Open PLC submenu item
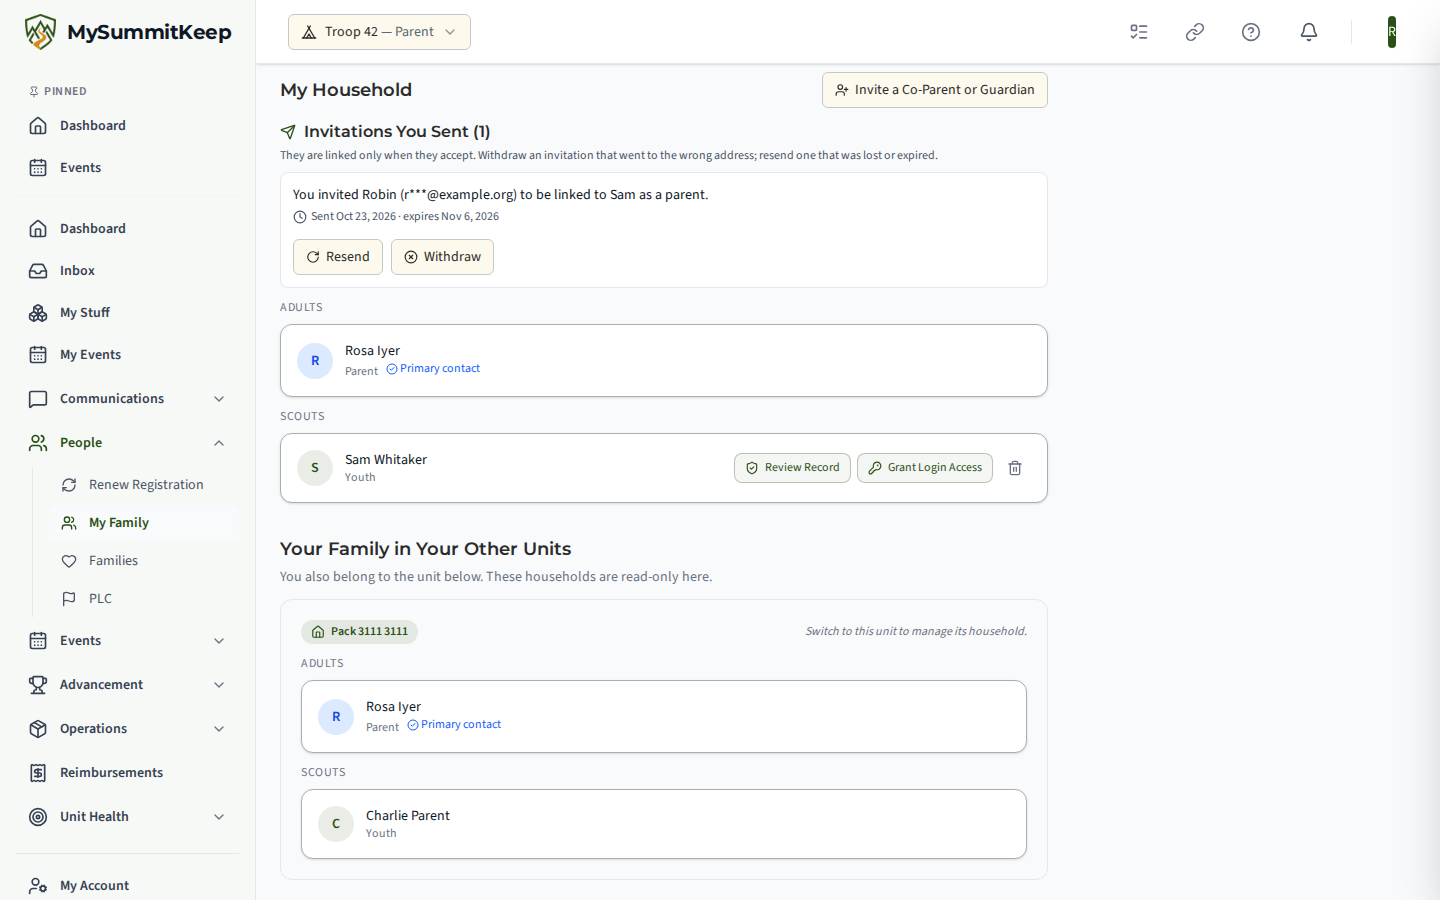The height and width of the screenshot is (900, 1440). (144, 599)
